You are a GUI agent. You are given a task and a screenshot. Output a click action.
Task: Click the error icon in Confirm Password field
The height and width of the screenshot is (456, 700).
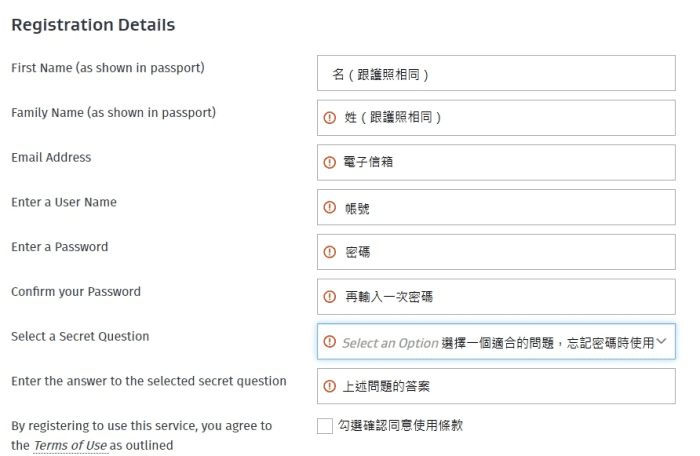pos(329,297)
